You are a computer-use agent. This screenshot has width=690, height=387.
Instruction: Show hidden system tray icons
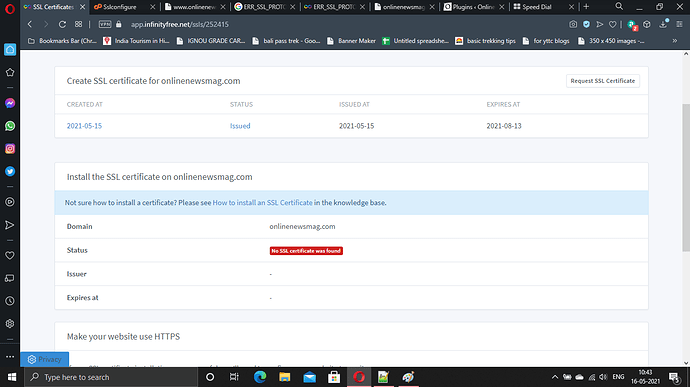(x=554, y=377)
